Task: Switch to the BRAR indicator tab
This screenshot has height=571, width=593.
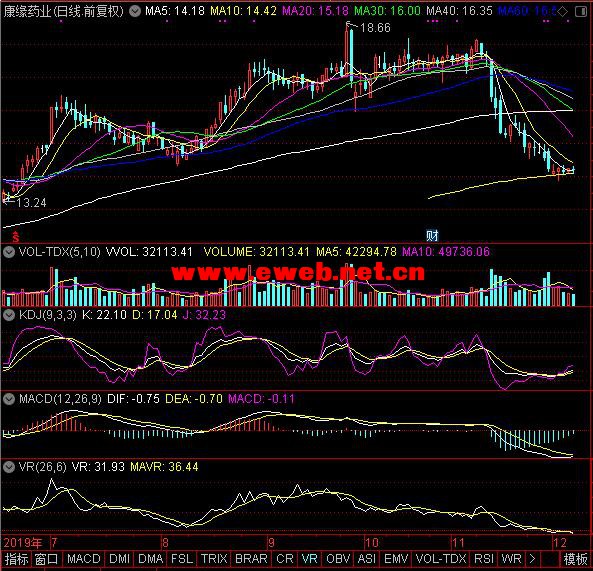Action: (x=251, y=559)
